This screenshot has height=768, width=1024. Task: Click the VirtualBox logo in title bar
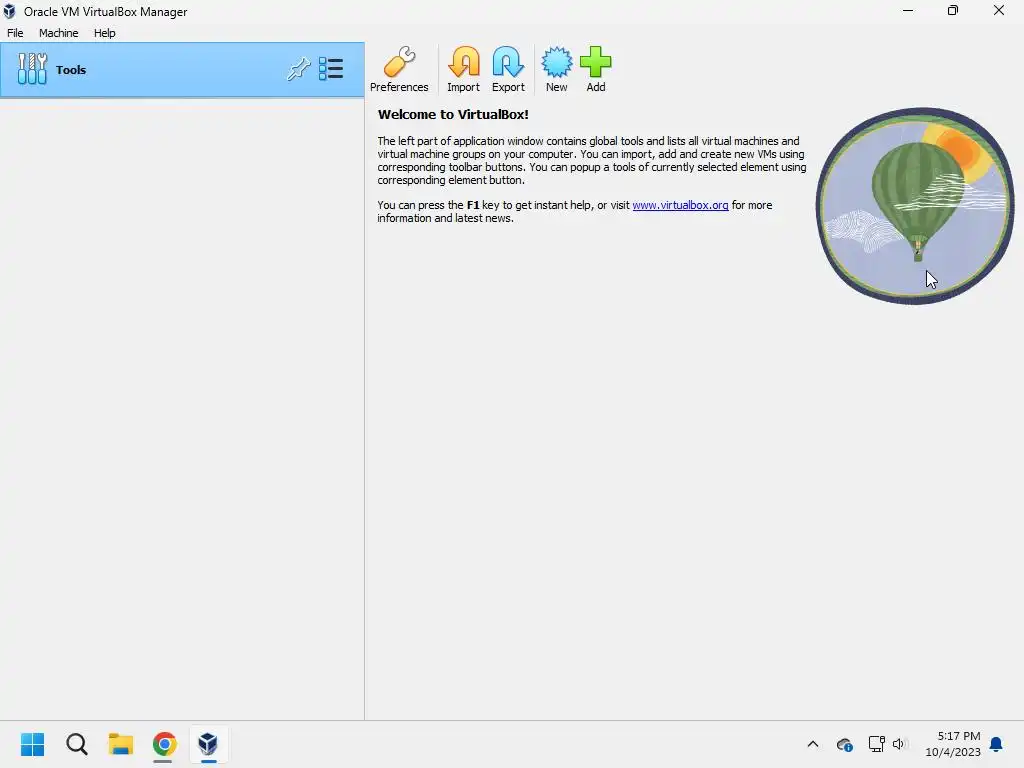click(x=9, y=11)
